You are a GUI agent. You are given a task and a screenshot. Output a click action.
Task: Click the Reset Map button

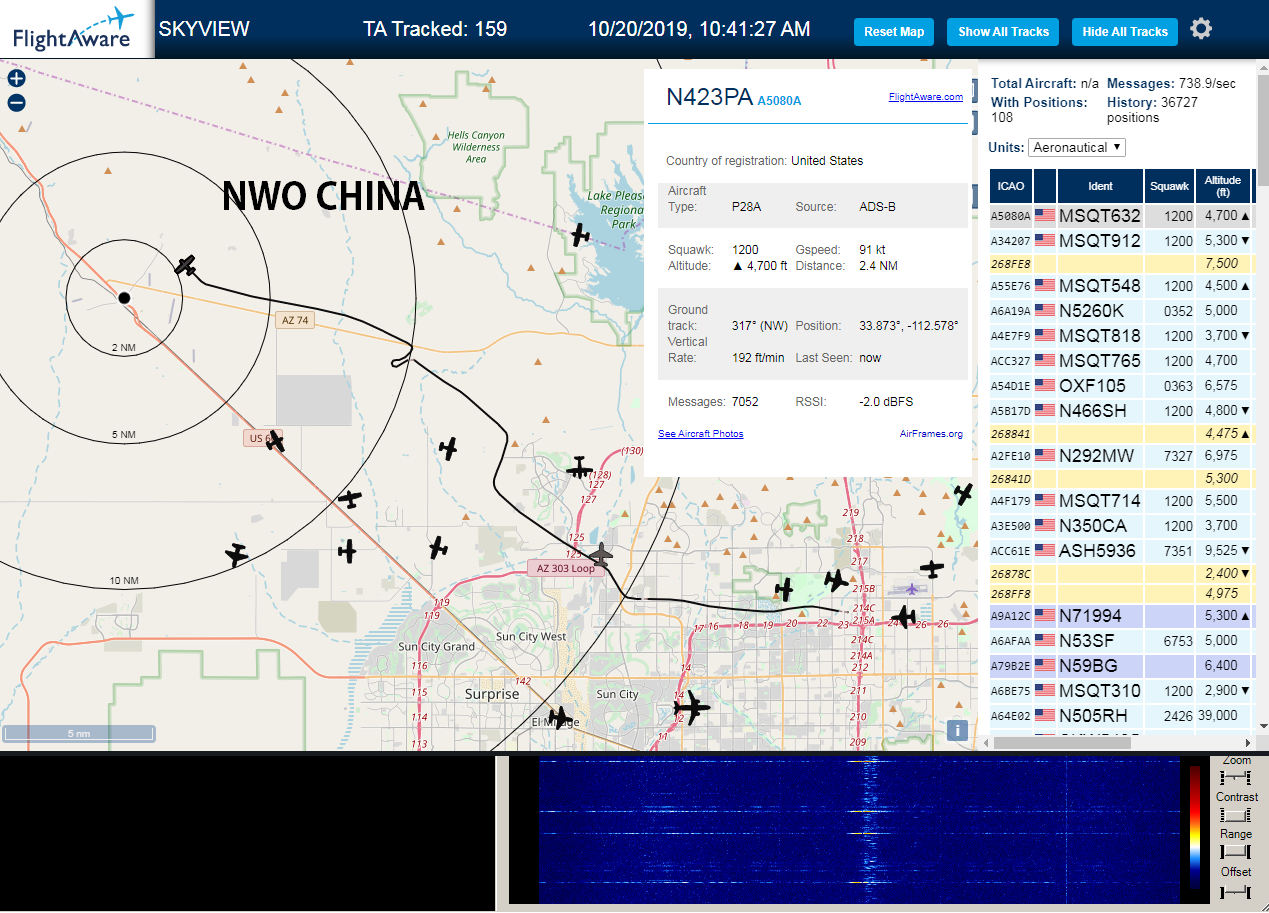[x=894, y=31]
